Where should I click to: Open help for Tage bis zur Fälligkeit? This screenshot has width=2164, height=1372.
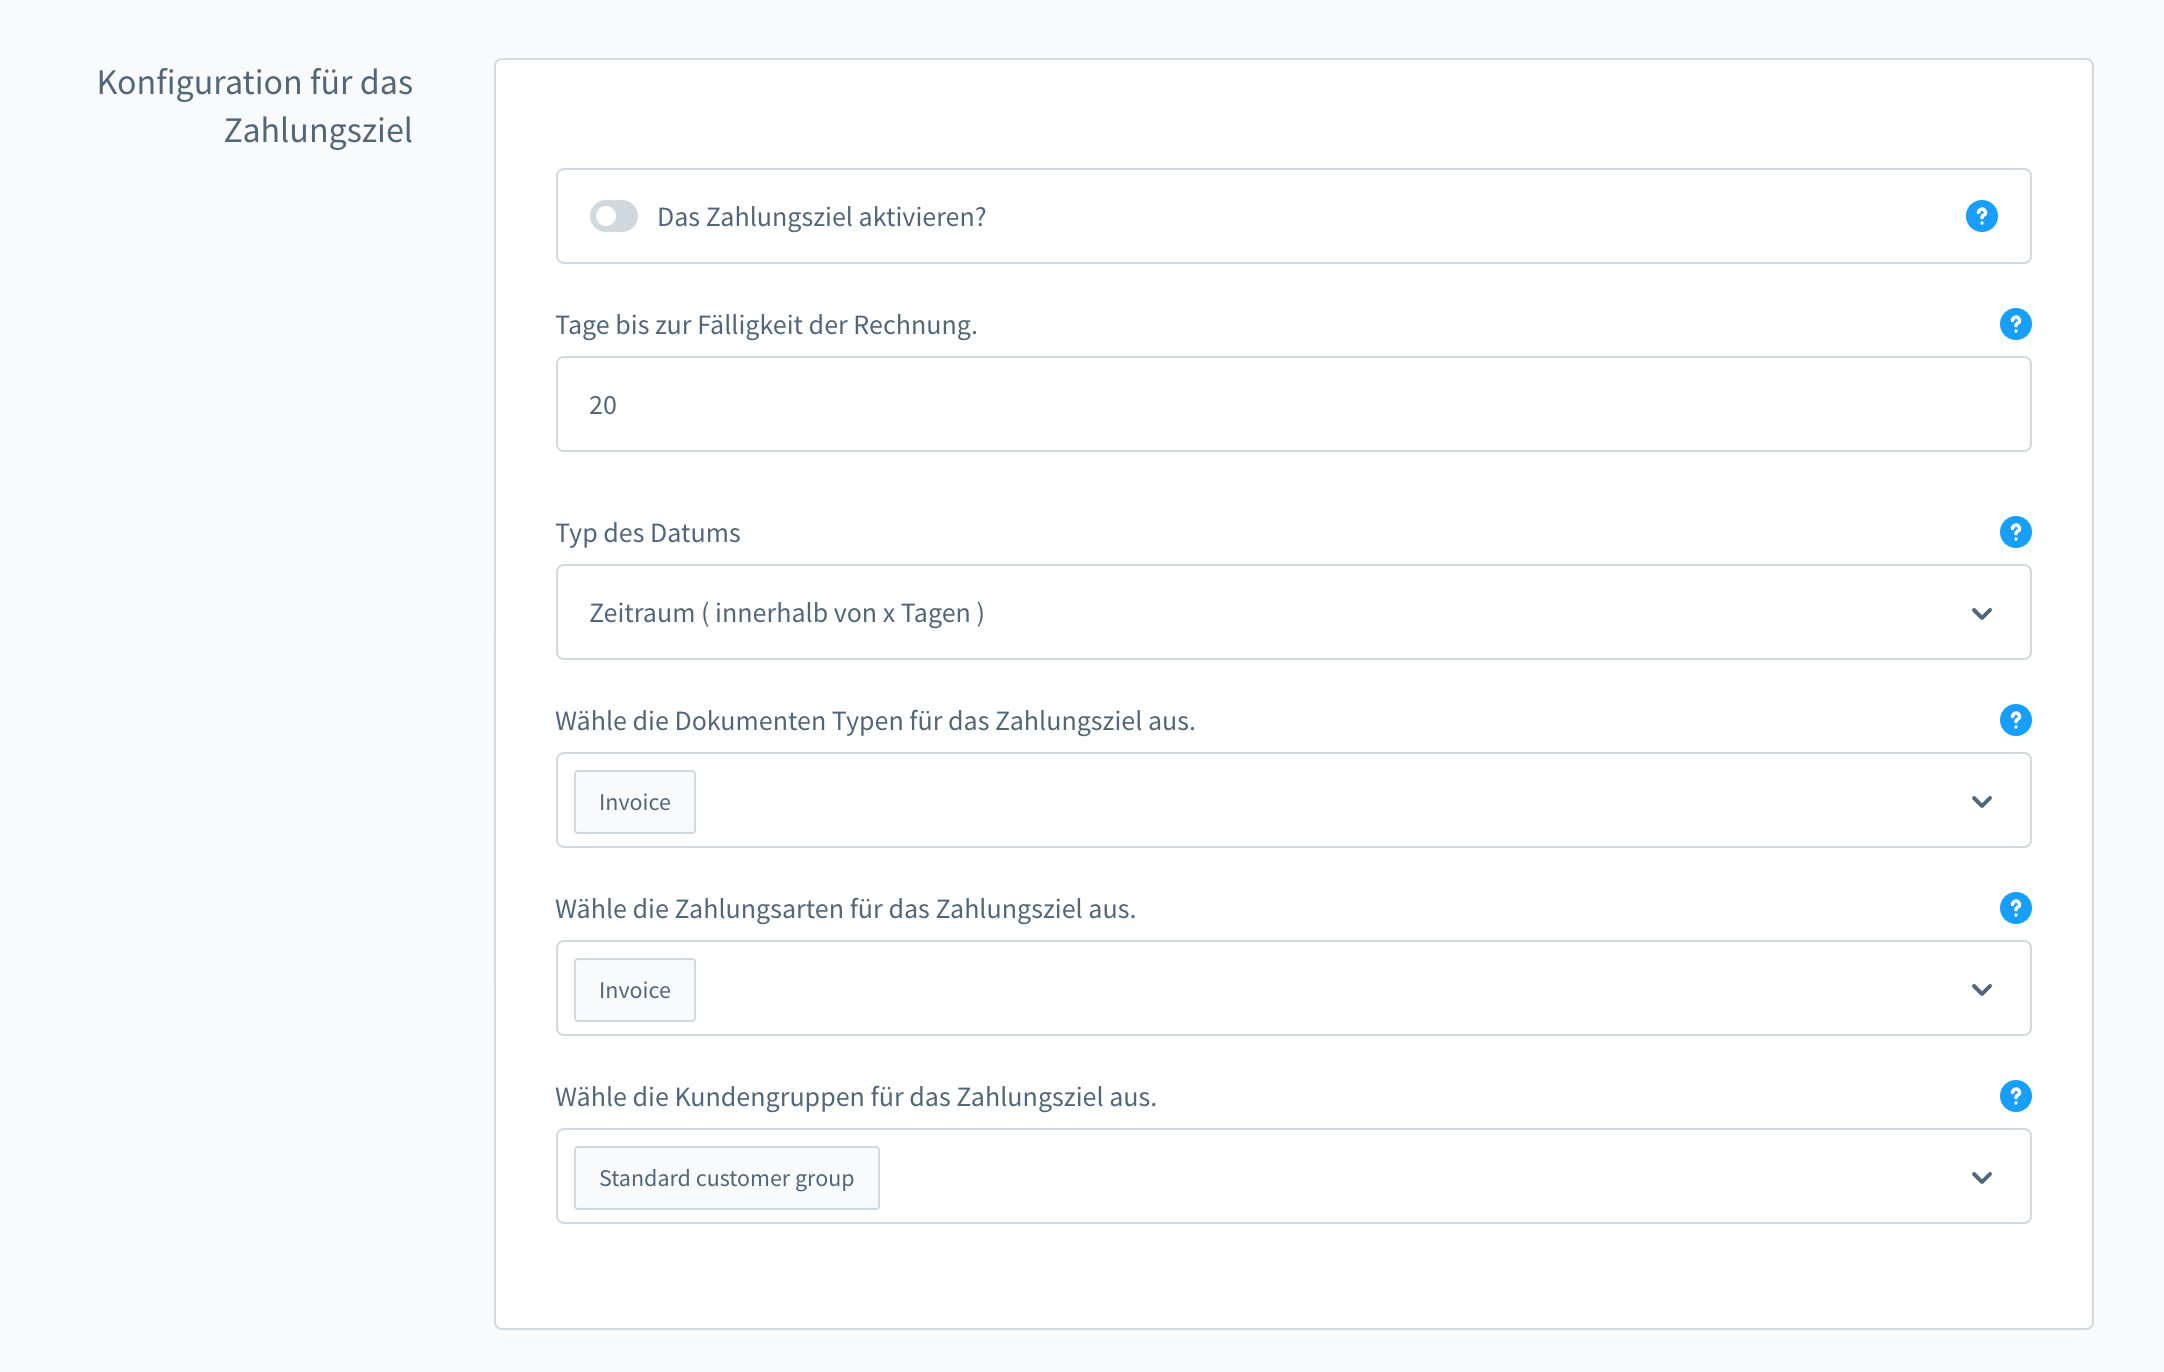[x=2015, y=324]
